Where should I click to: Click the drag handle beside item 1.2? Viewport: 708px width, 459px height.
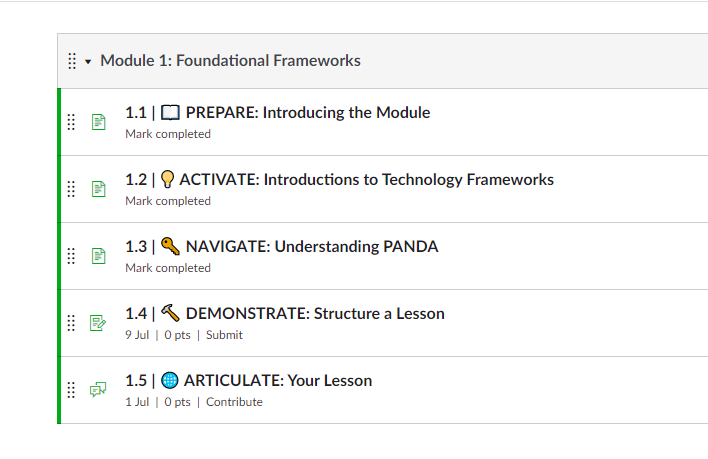[71, 189]
